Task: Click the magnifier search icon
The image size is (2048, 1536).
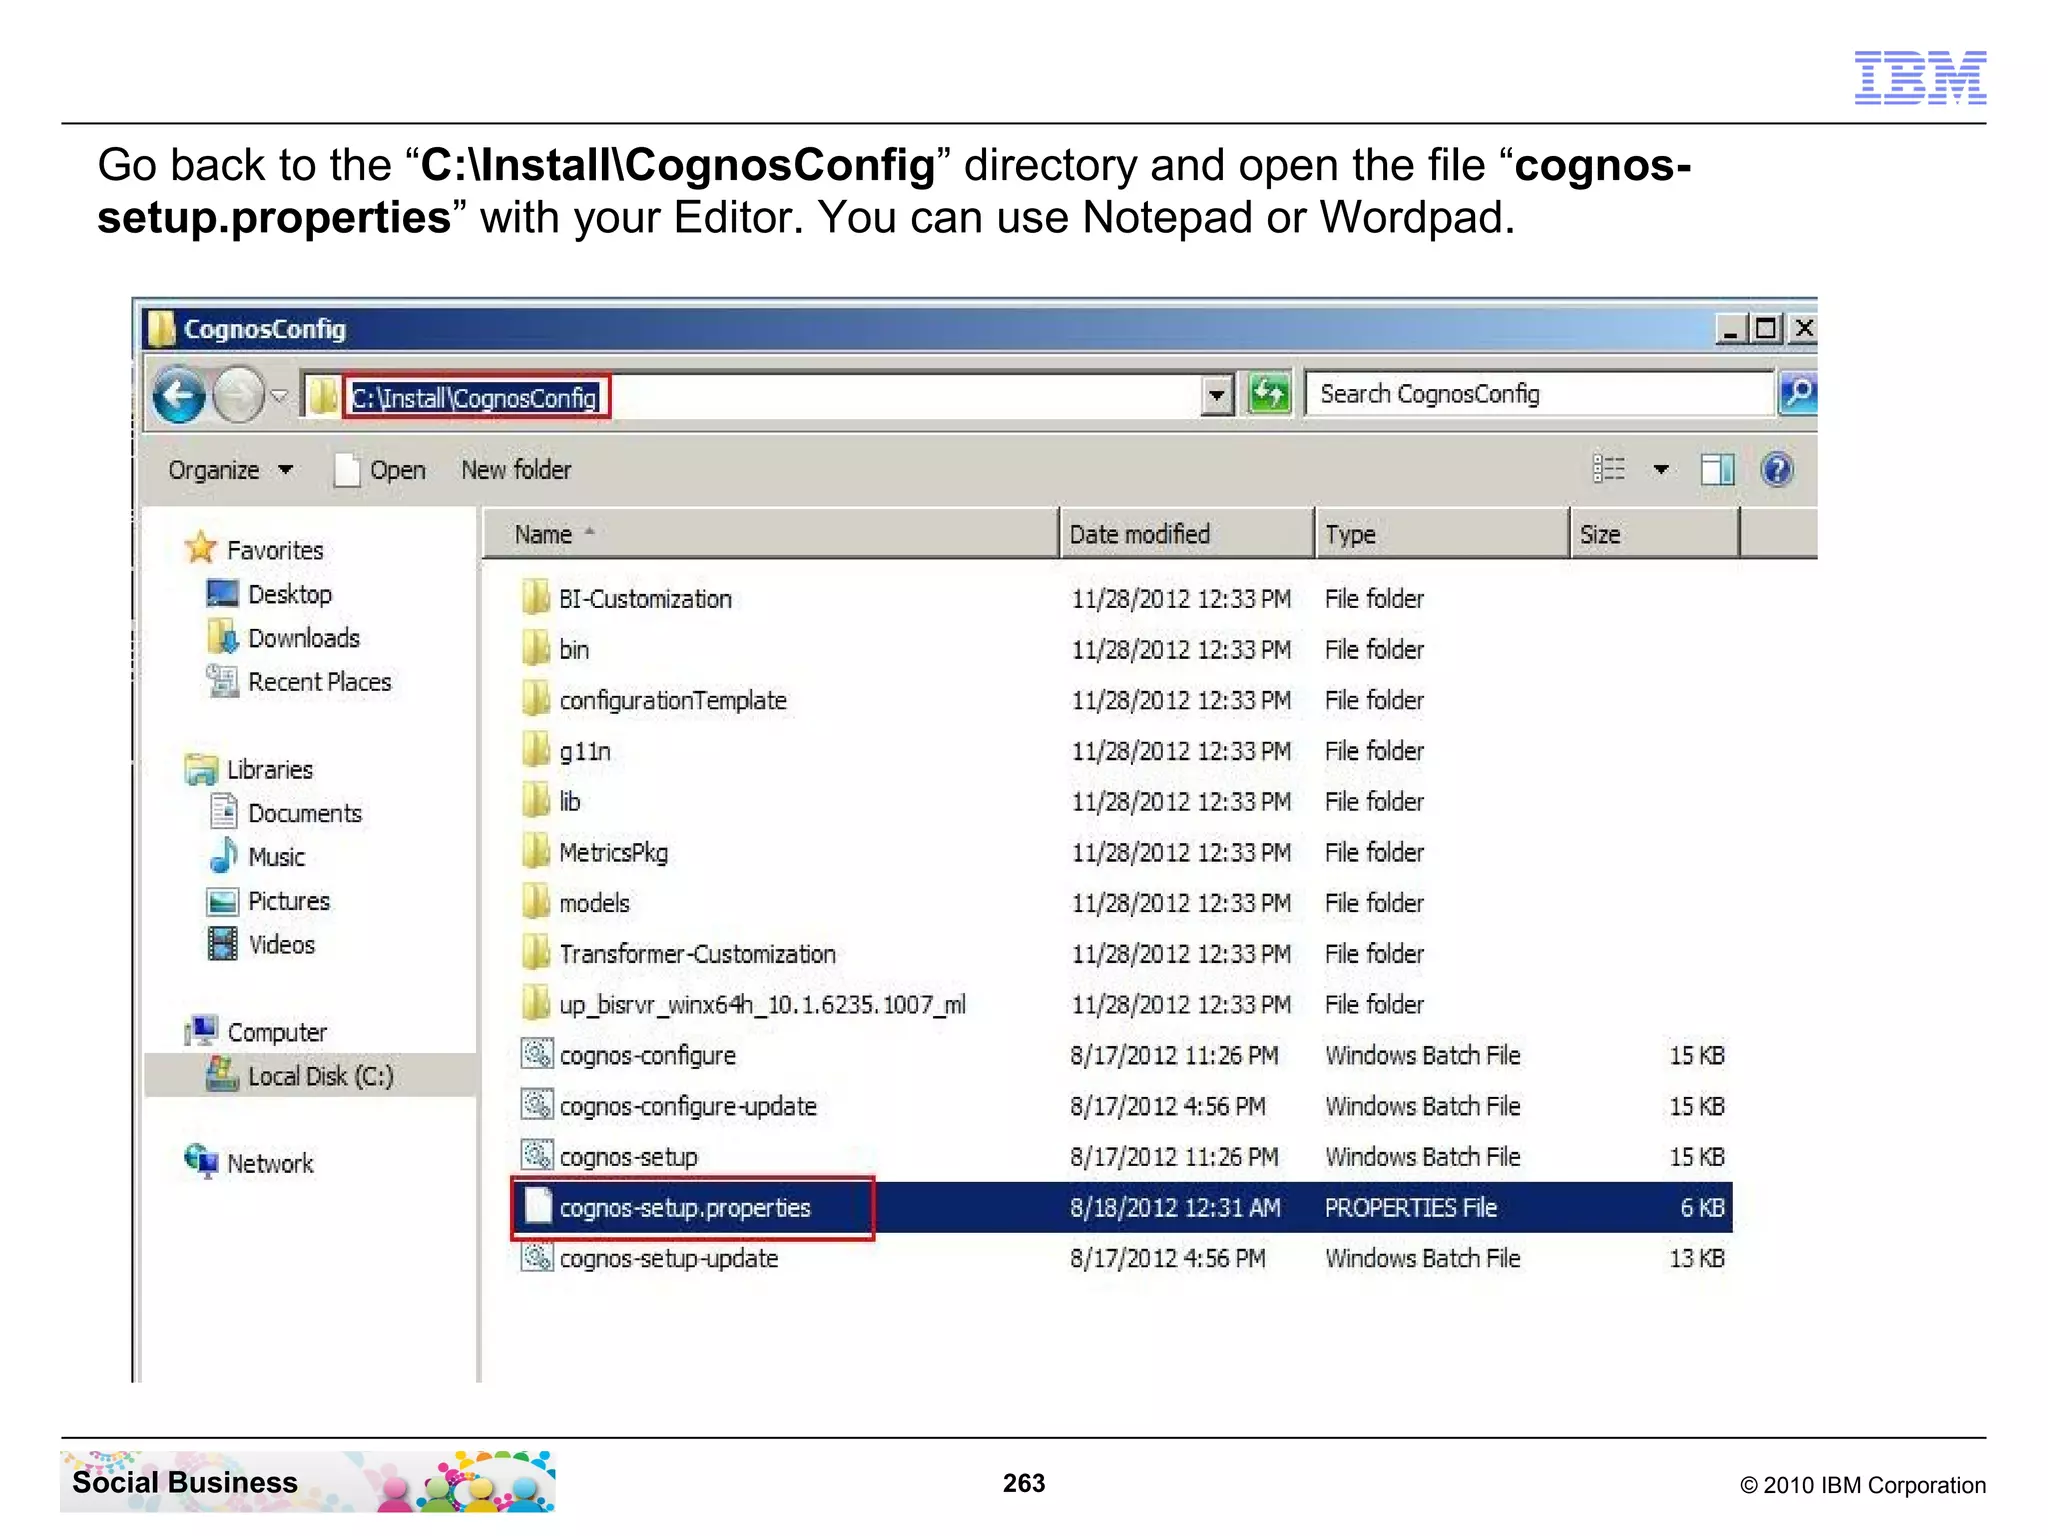Action: click(x=1798, y=393)
